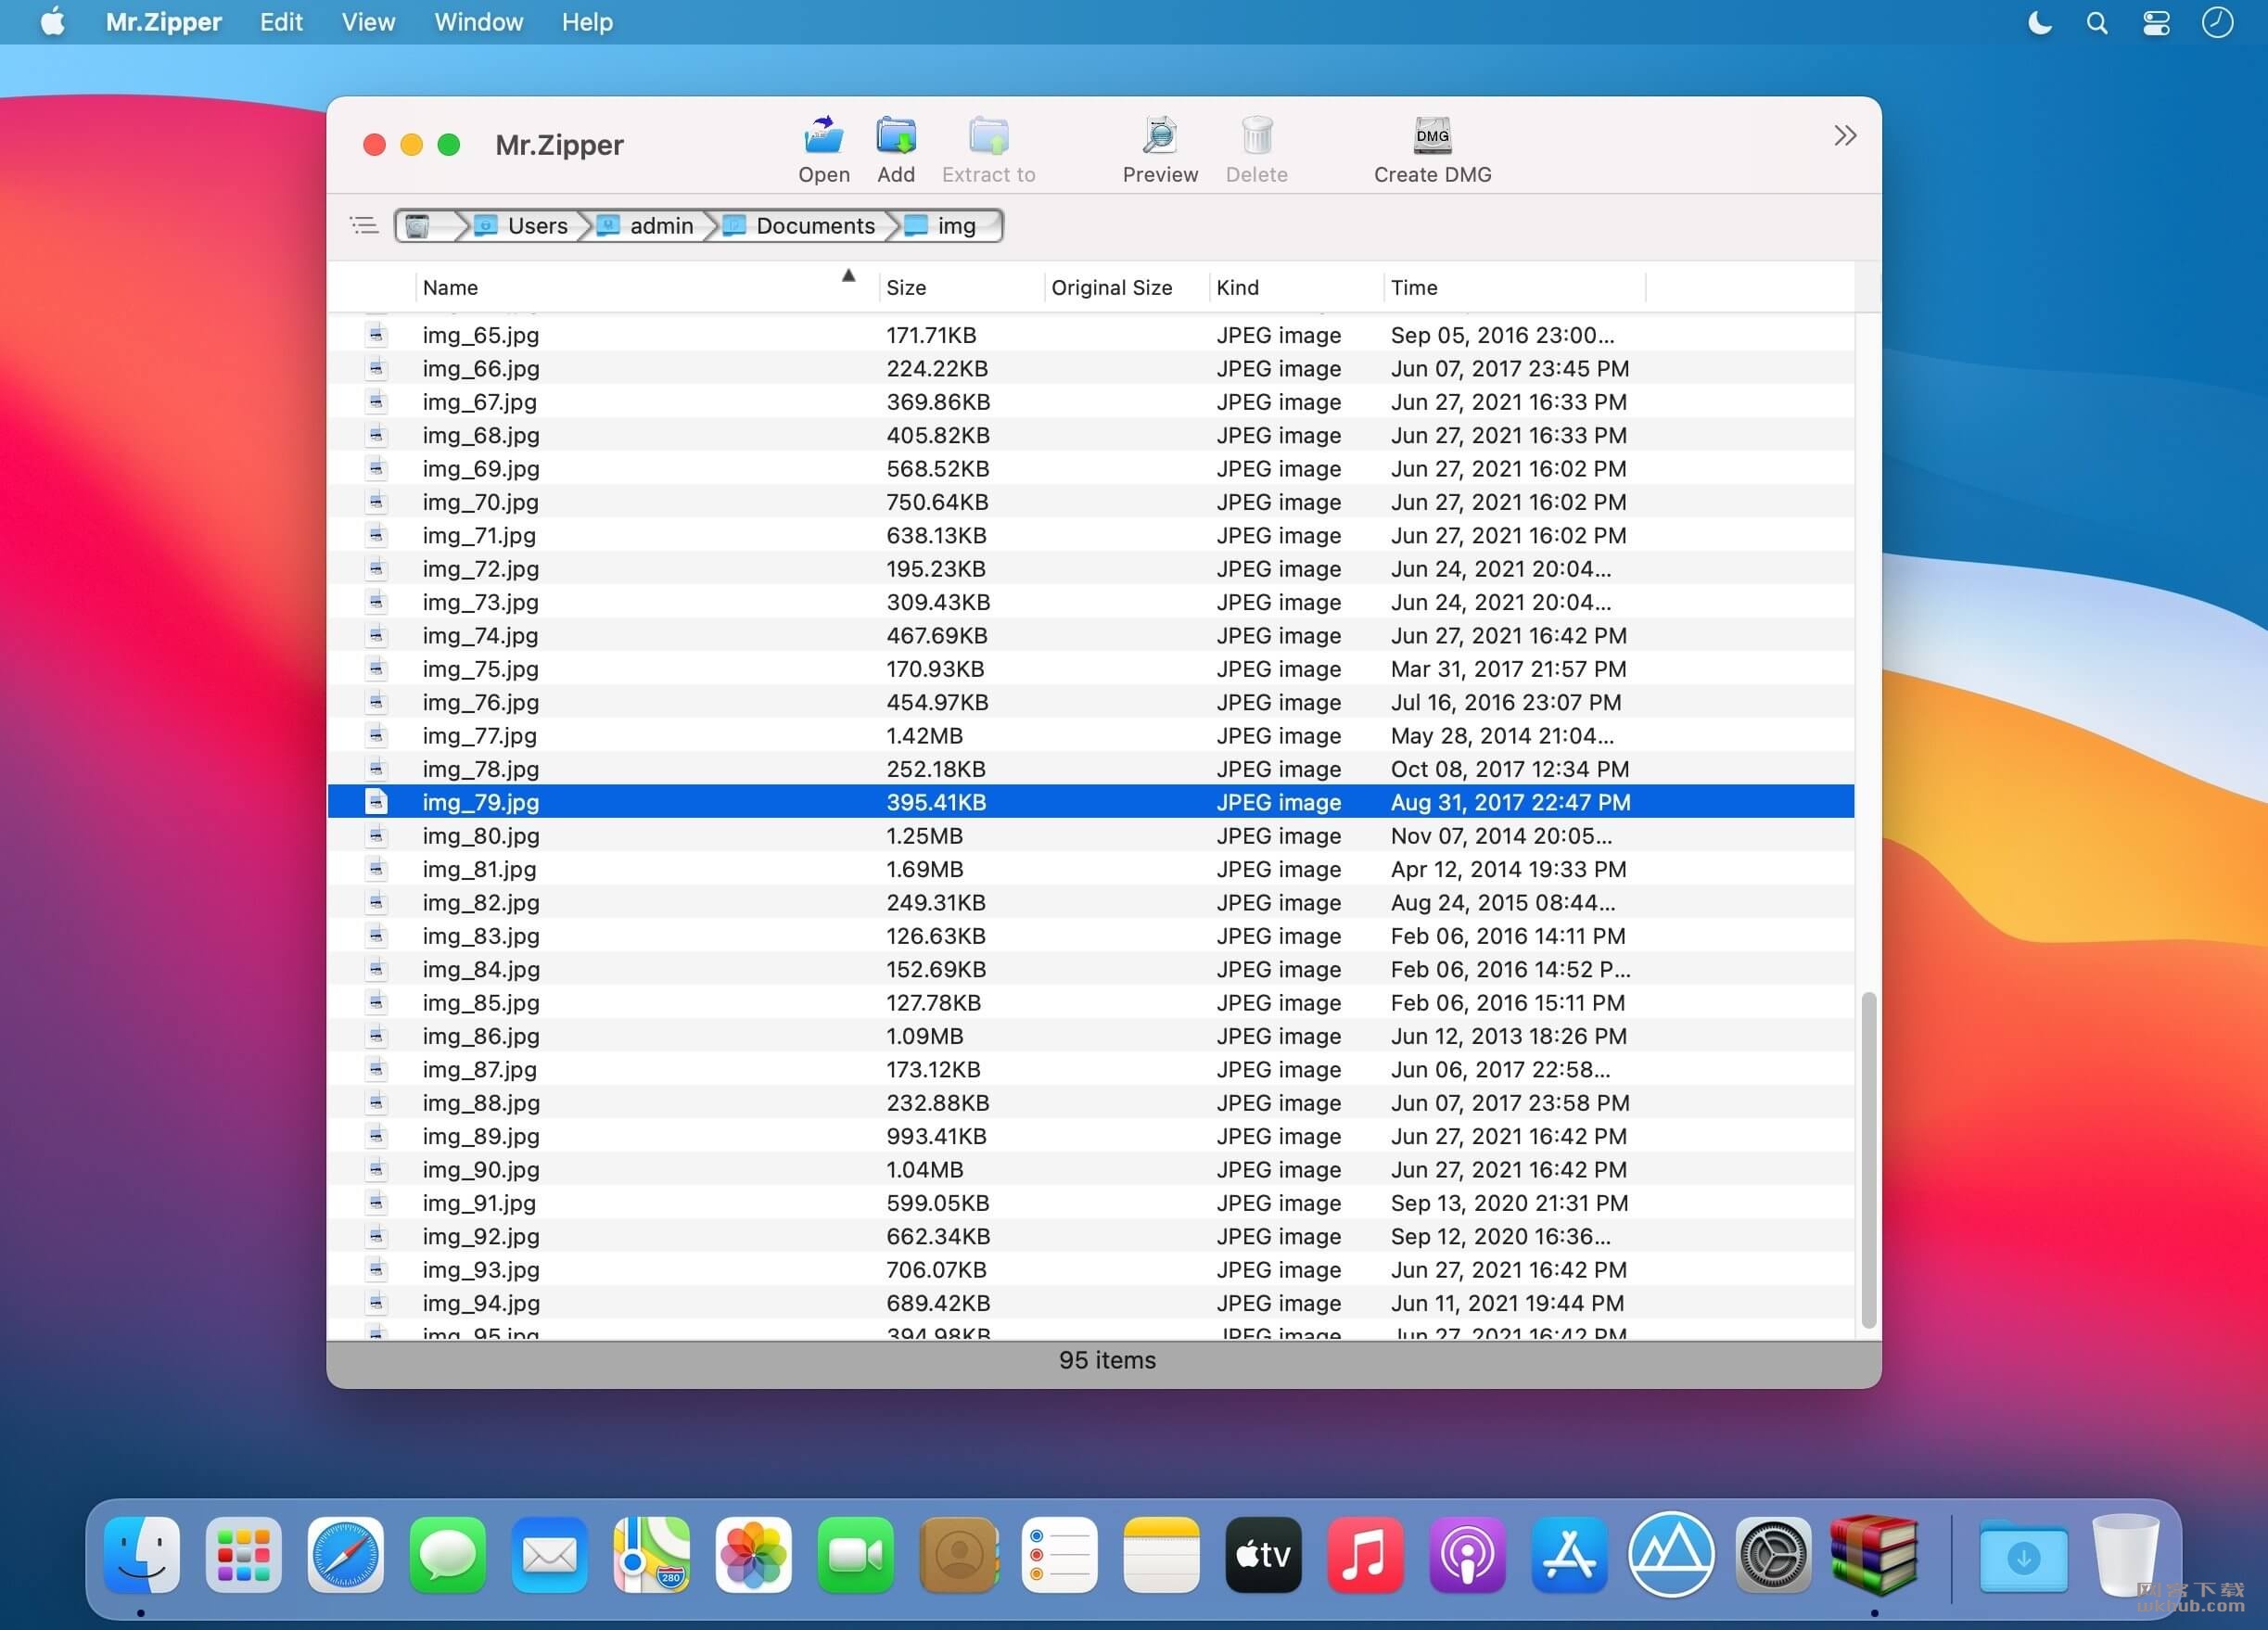Open Spotlight search in menu bar

2097,22
